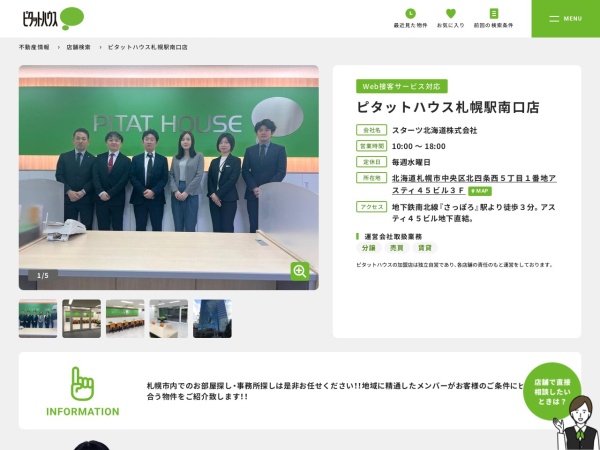Open the green MENU button
600x450 pixels.
pyautogui.click(x=566, y=19)
